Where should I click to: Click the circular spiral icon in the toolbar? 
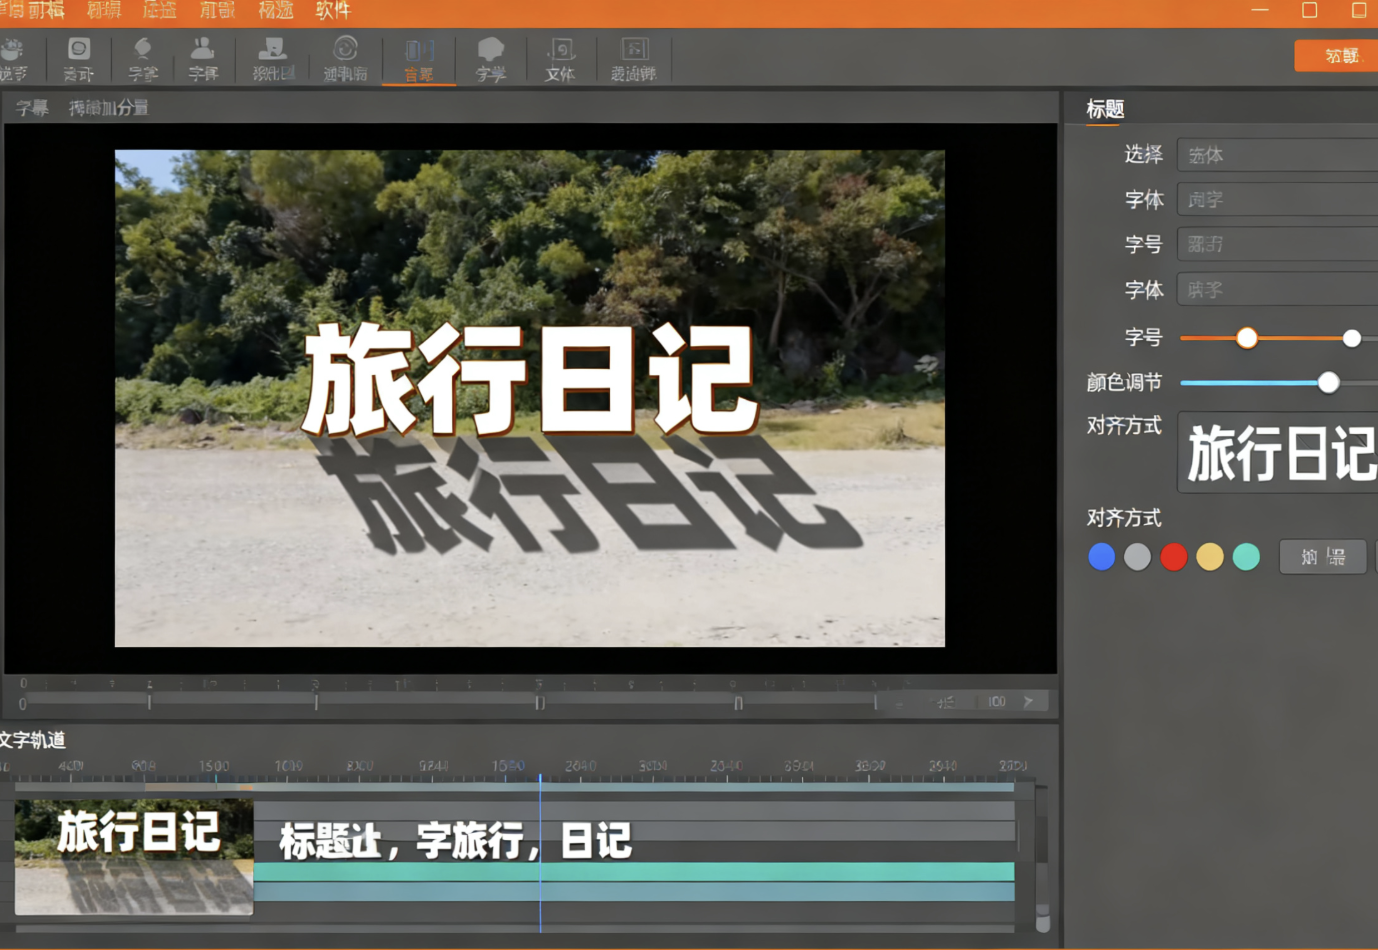click(x=345, y=58)
